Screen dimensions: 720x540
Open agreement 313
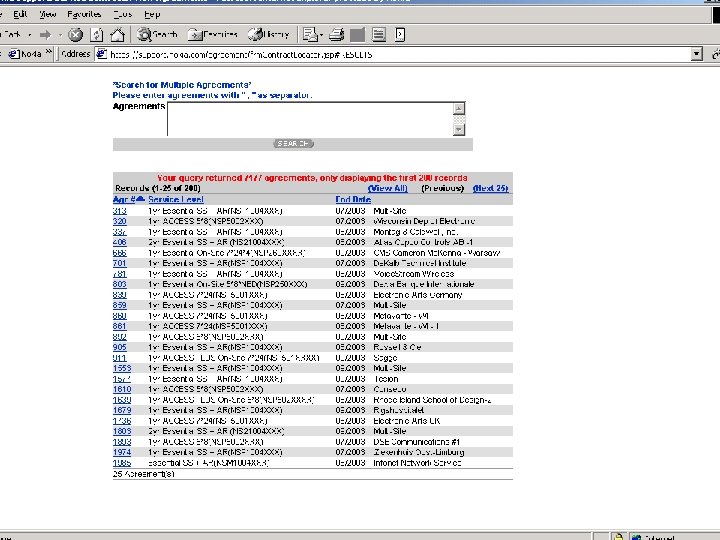click(x=119, y=211)
